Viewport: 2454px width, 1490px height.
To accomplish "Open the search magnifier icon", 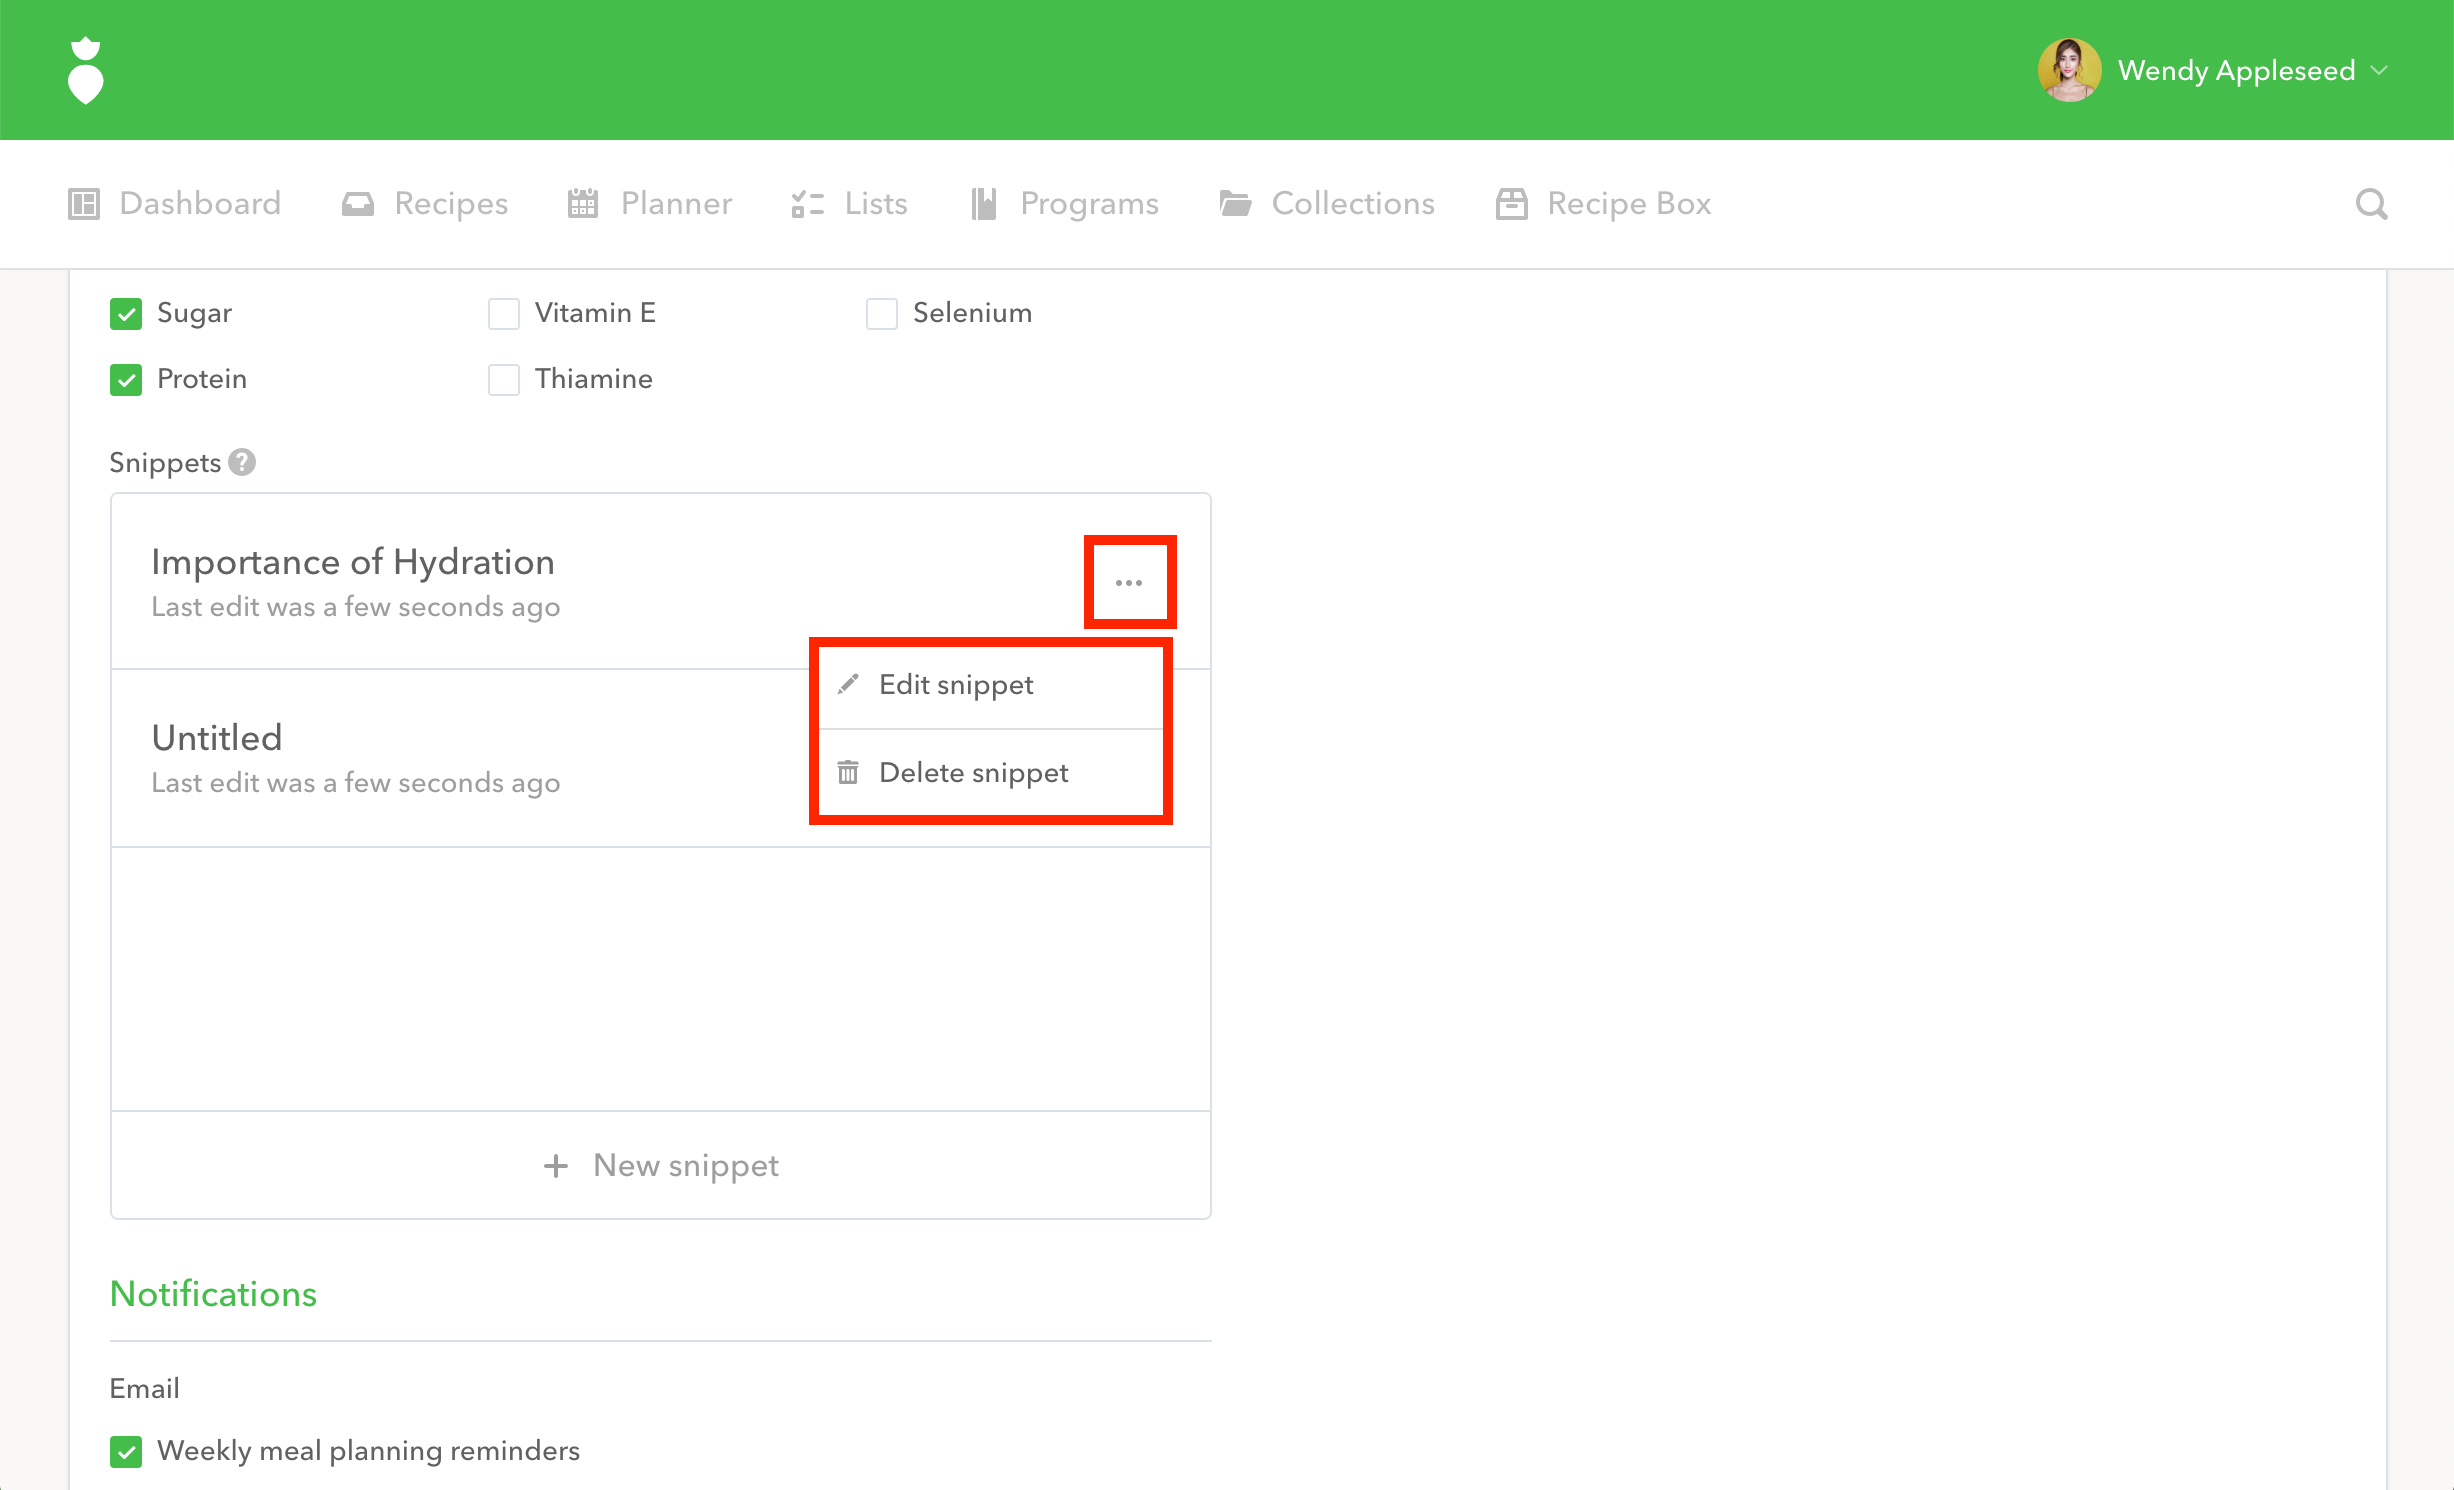I will 2371,204.
